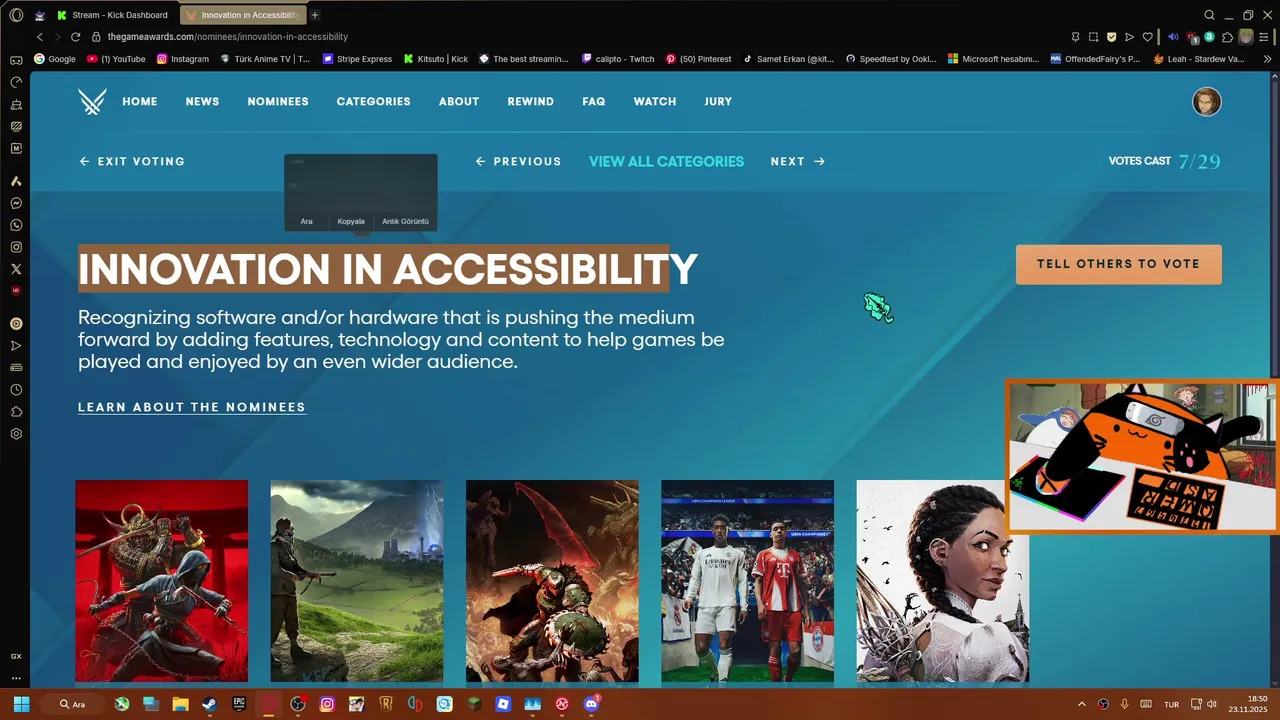Go back with the browser back arrow
The image size is (1280, 720).
(x=40, y=37)
